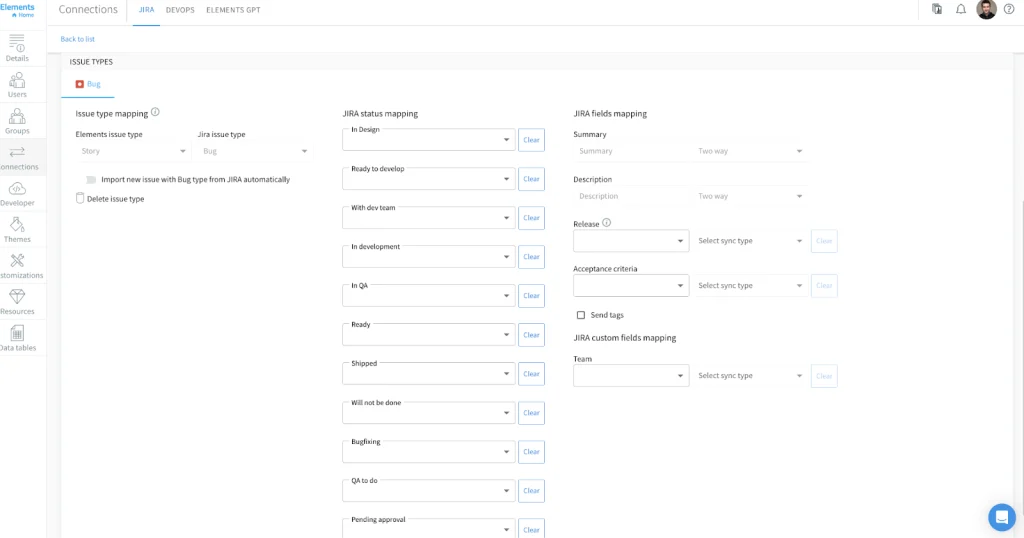The height and width of the screenshot is (538, 1024).
Task: Open the Data tables sidebar section
Action: (x=18, y=338)
